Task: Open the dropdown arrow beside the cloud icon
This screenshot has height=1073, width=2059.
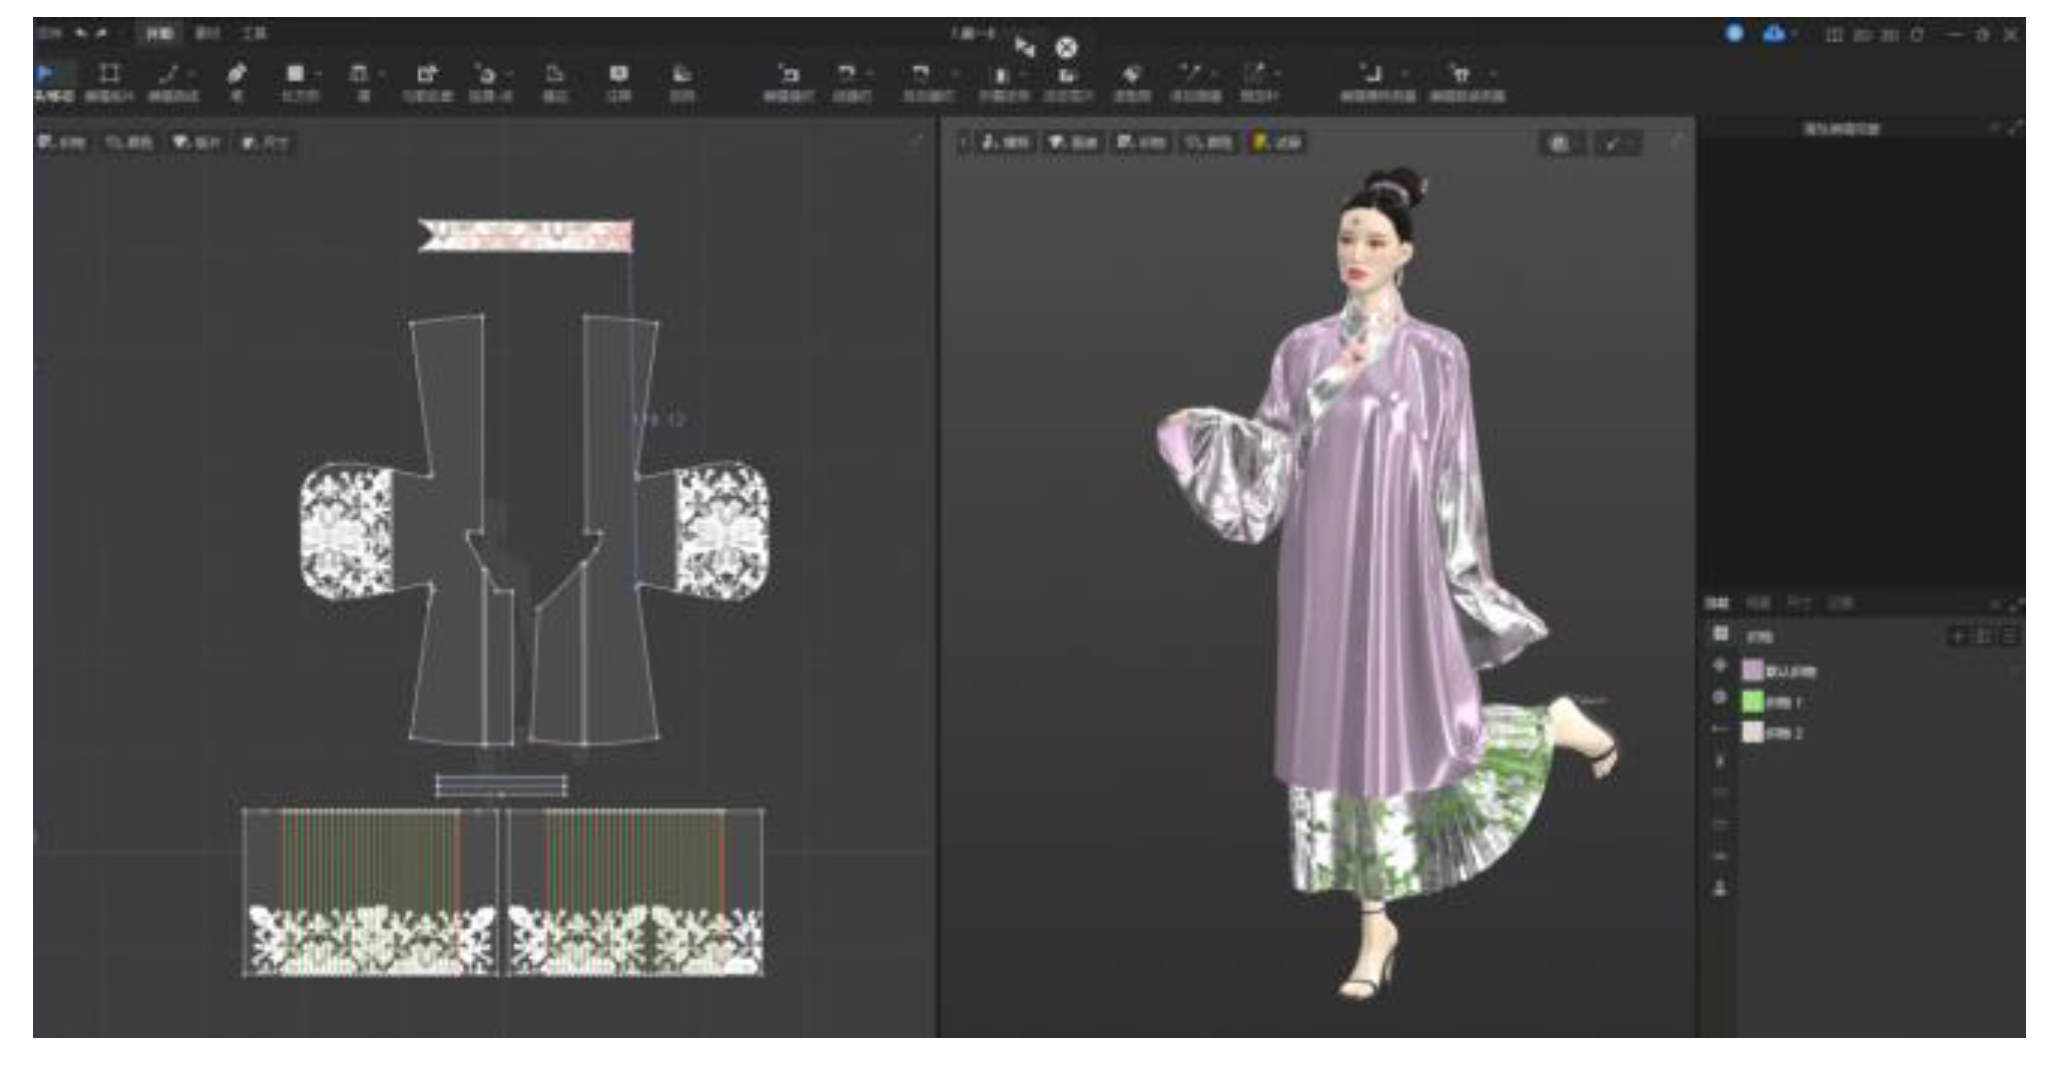Action: (1794, 34)
